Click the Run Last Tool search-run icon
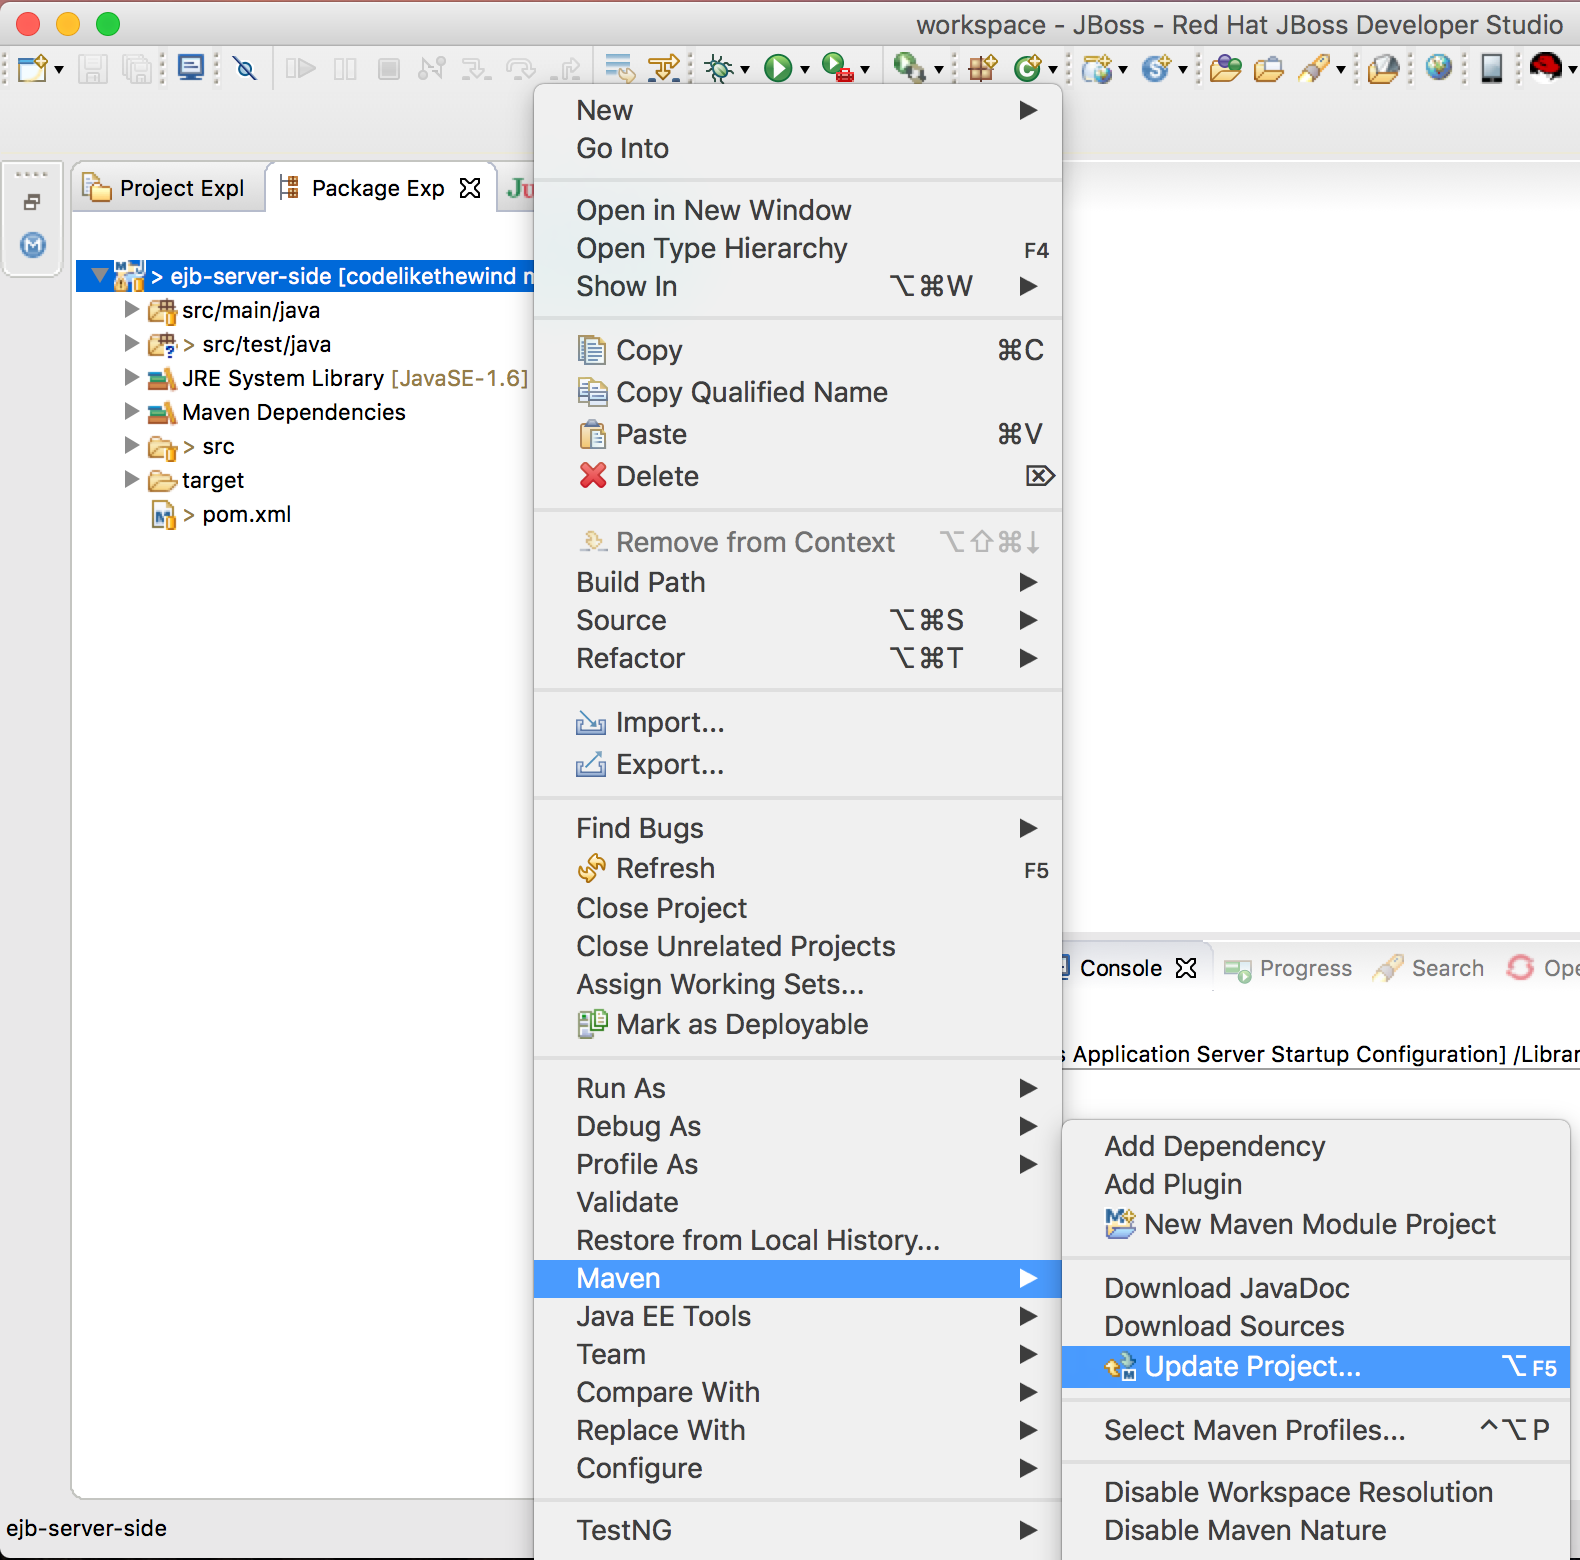This screenshot has width=1580, height=1560. [x=908, y=68]
